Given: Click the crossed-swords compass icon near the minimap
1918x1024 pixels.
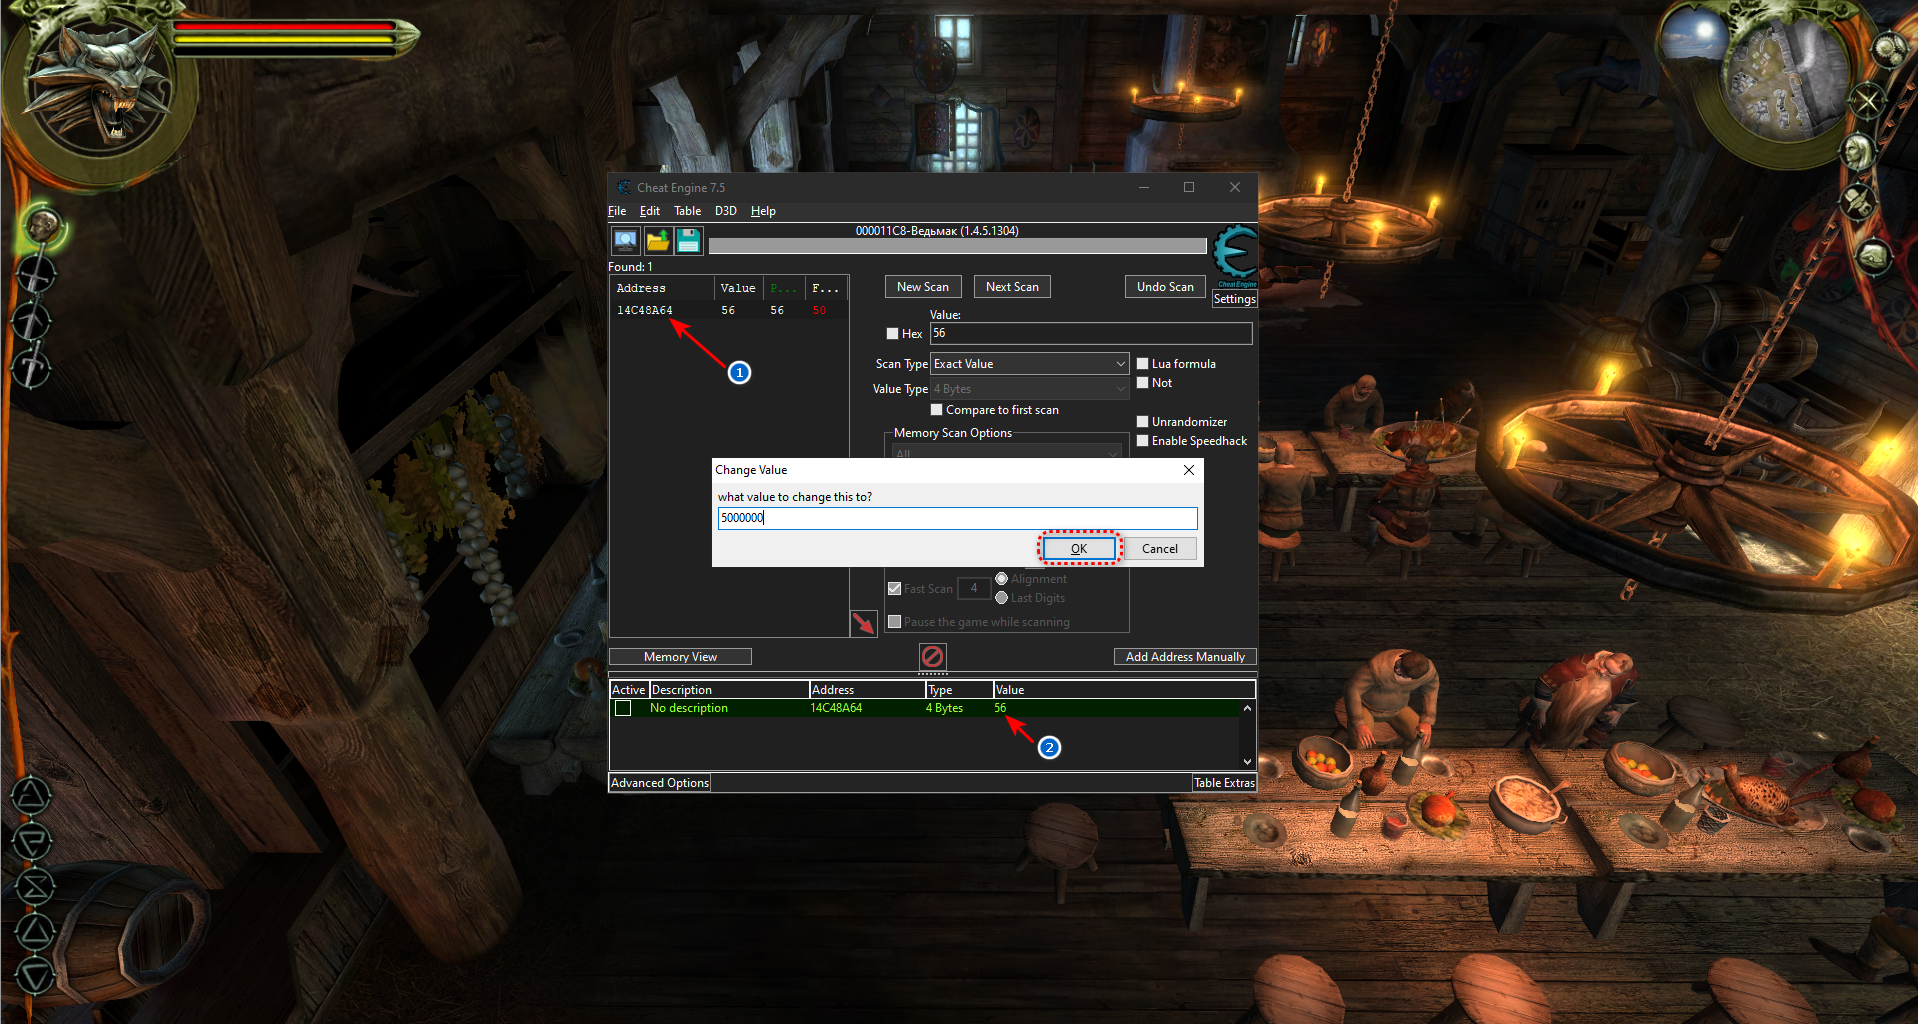Looking at the screenshot, I should (1867, 100).
